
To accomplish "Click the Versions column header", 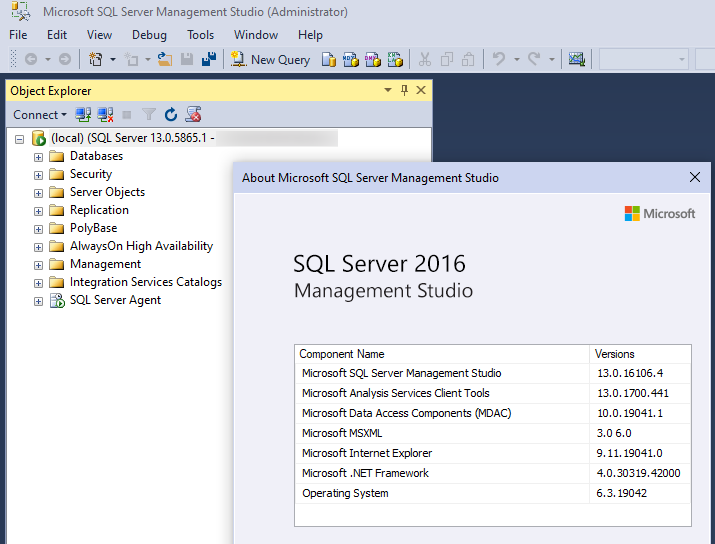I will [x=640, y=354].
